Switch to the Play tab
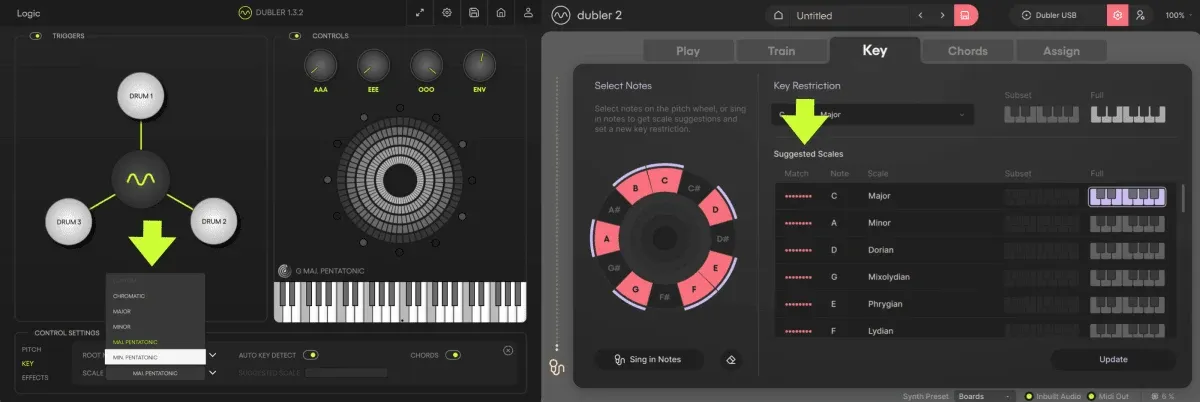1200x402 pixels. pos(688,51)
